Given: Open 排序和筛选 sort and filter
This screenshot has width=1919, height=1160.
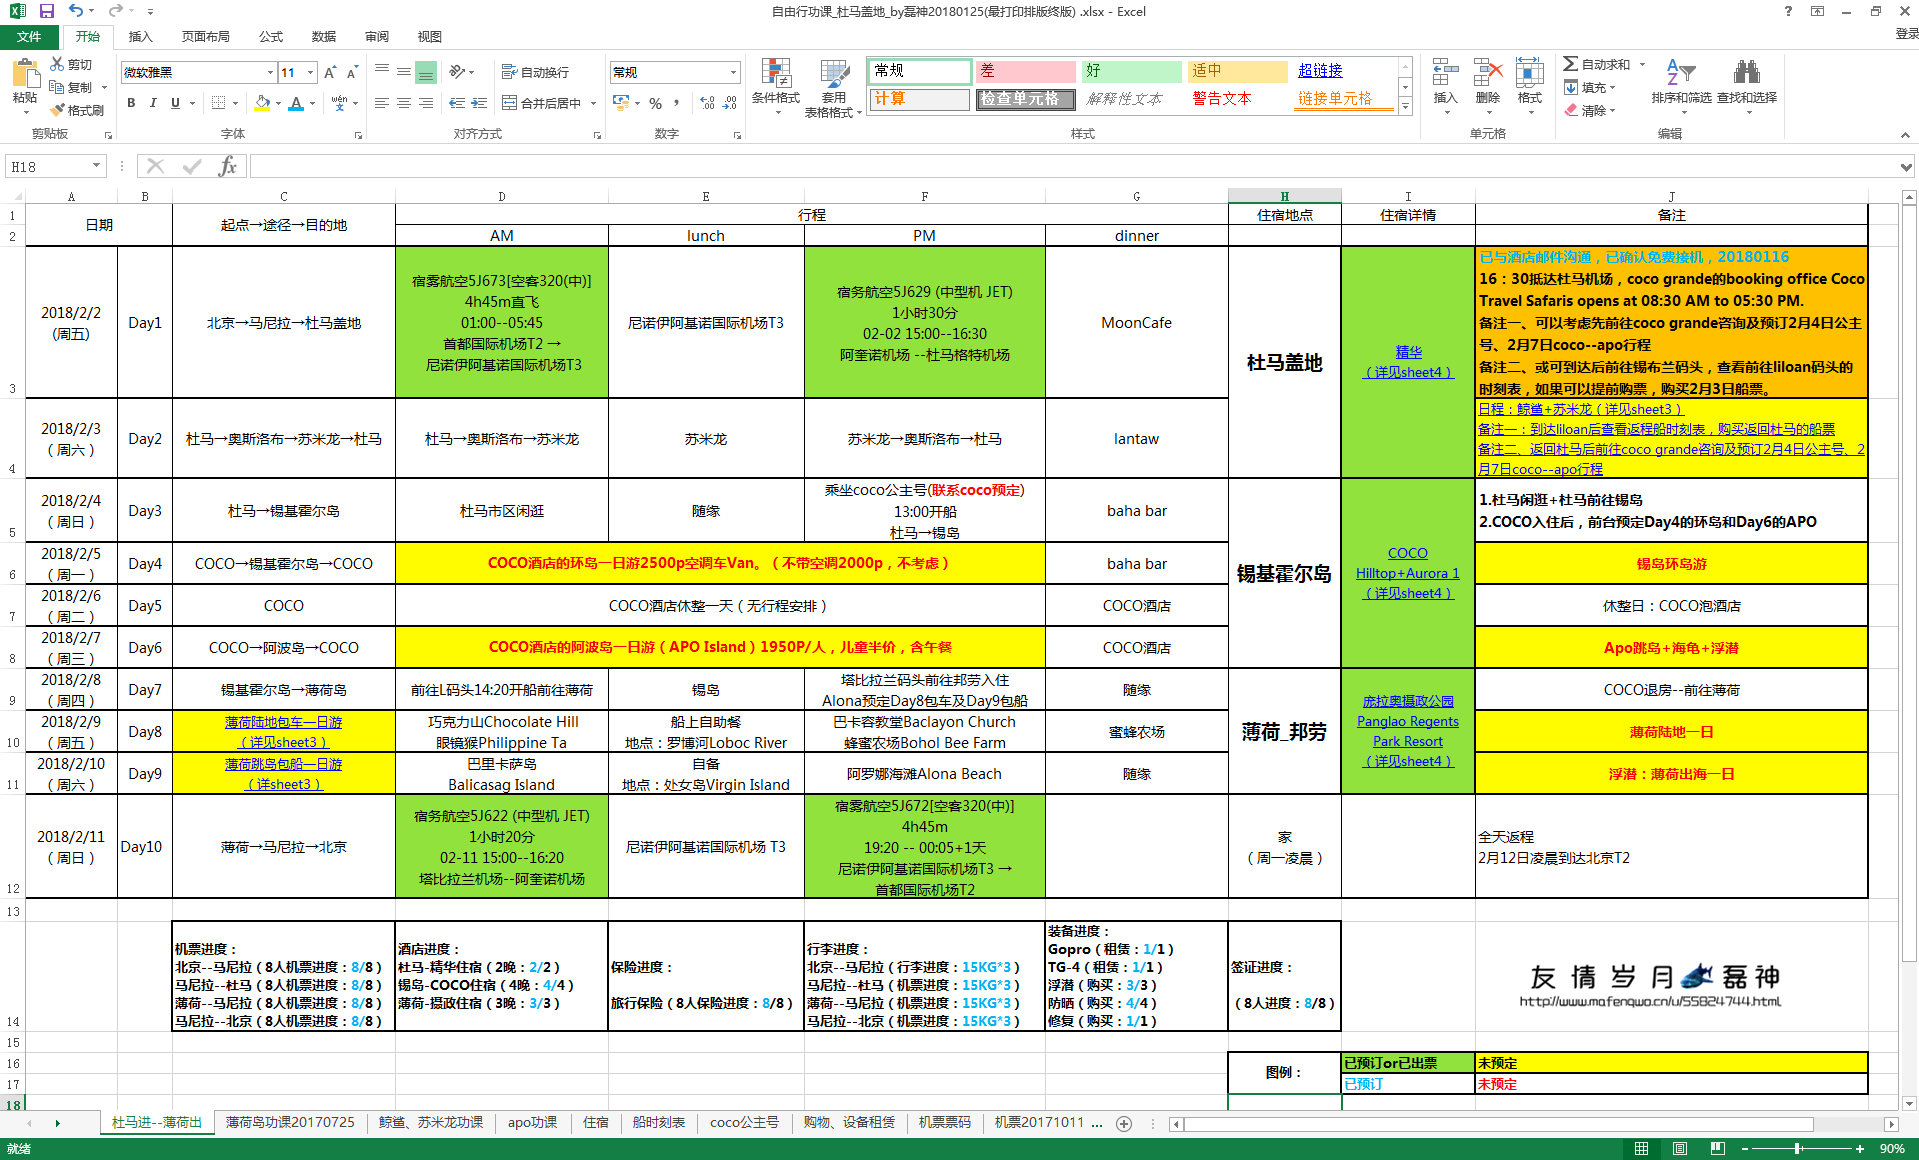Looking at the screenshot, I should click(x=1681, y=85).
